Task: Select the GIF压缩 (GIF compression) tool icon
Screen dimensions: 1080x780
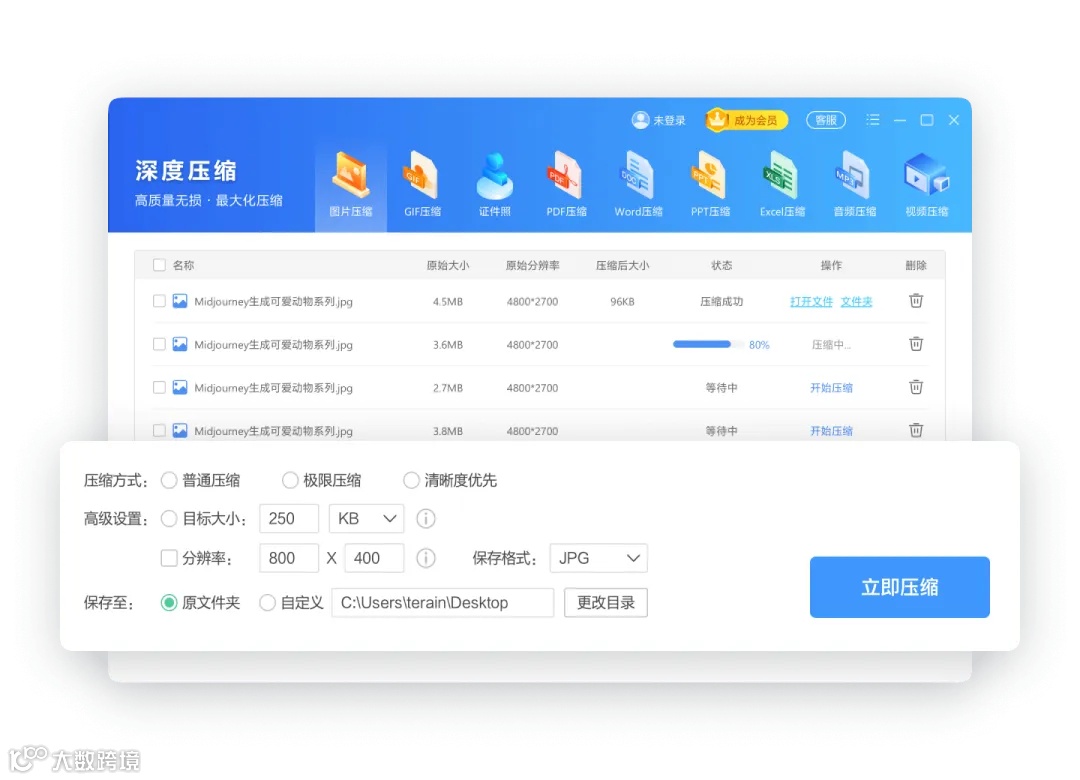Action: 421,180
